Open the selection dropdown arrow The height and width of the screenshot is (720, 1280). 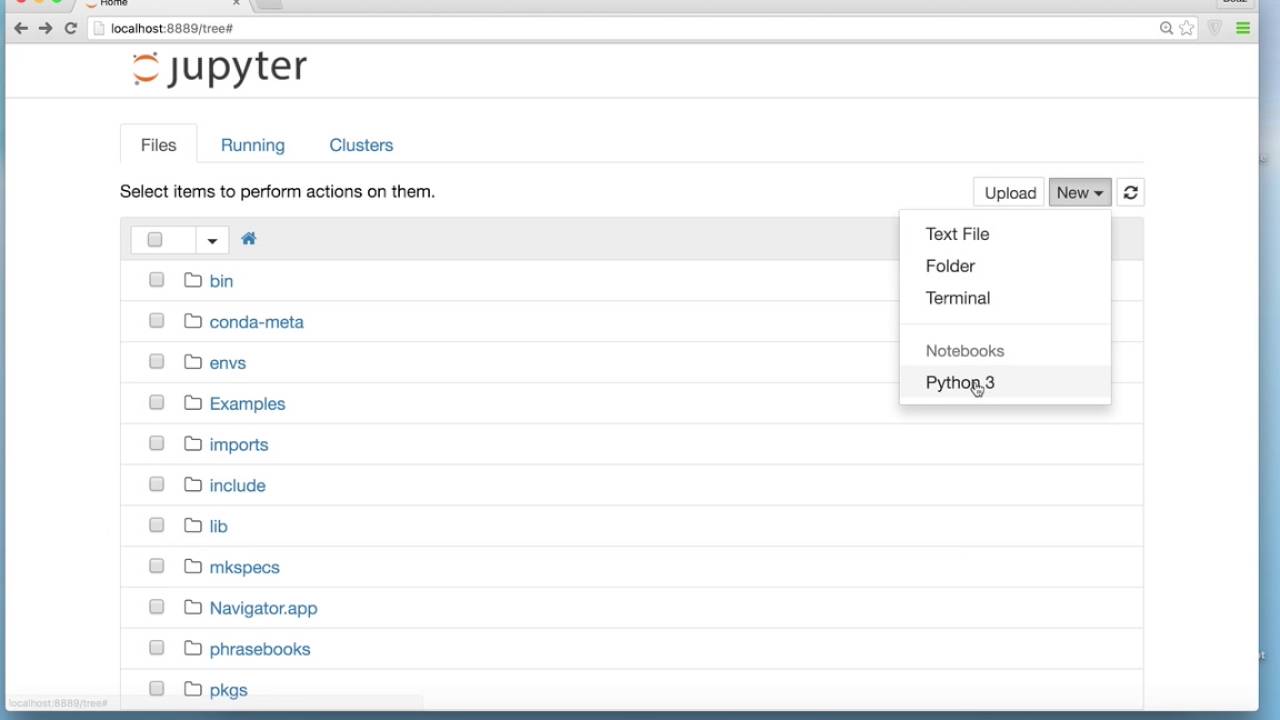point(212,240)
